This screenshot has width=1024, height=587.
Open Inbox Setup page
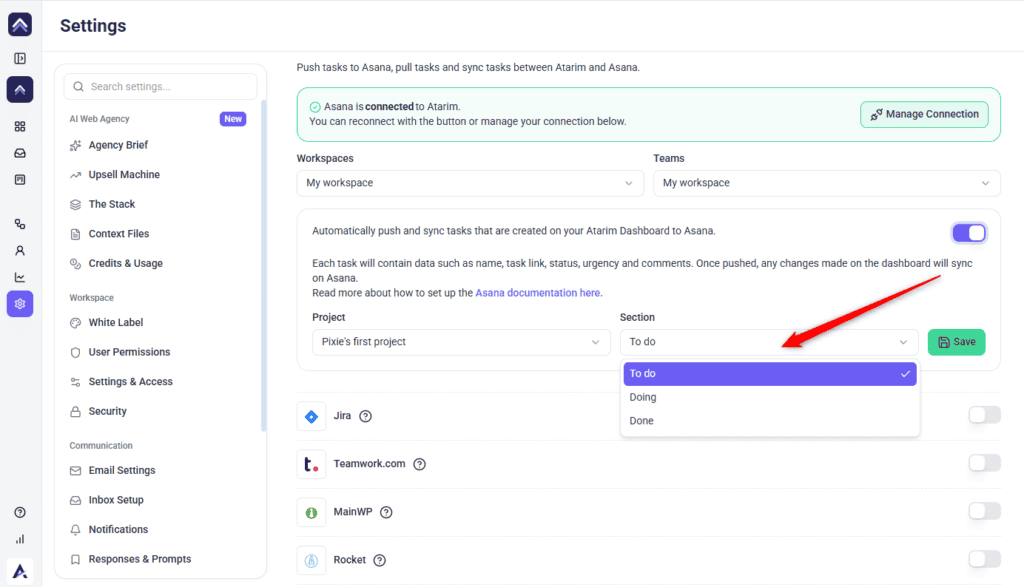coord(116,500)
